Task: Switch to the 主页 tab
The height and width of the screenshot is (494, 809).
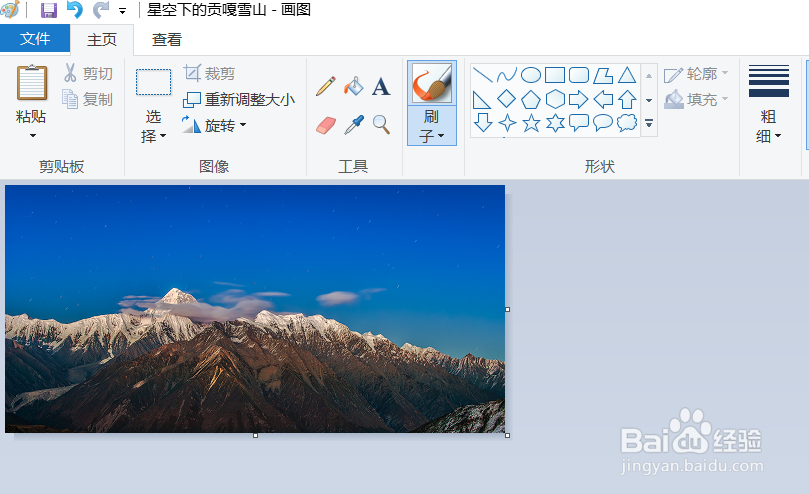Action: (102, 40)
